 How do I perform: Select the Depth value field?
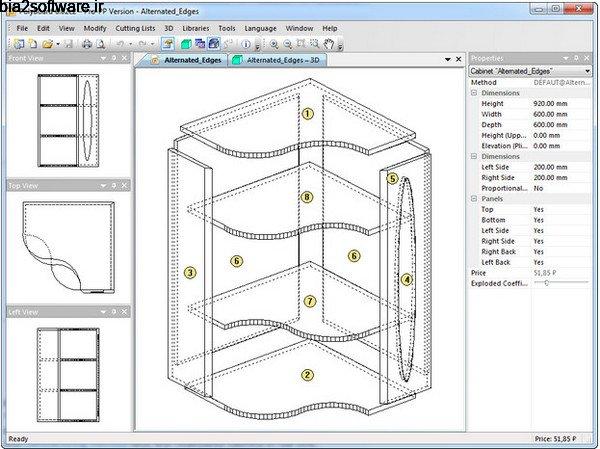pos(561,125)
